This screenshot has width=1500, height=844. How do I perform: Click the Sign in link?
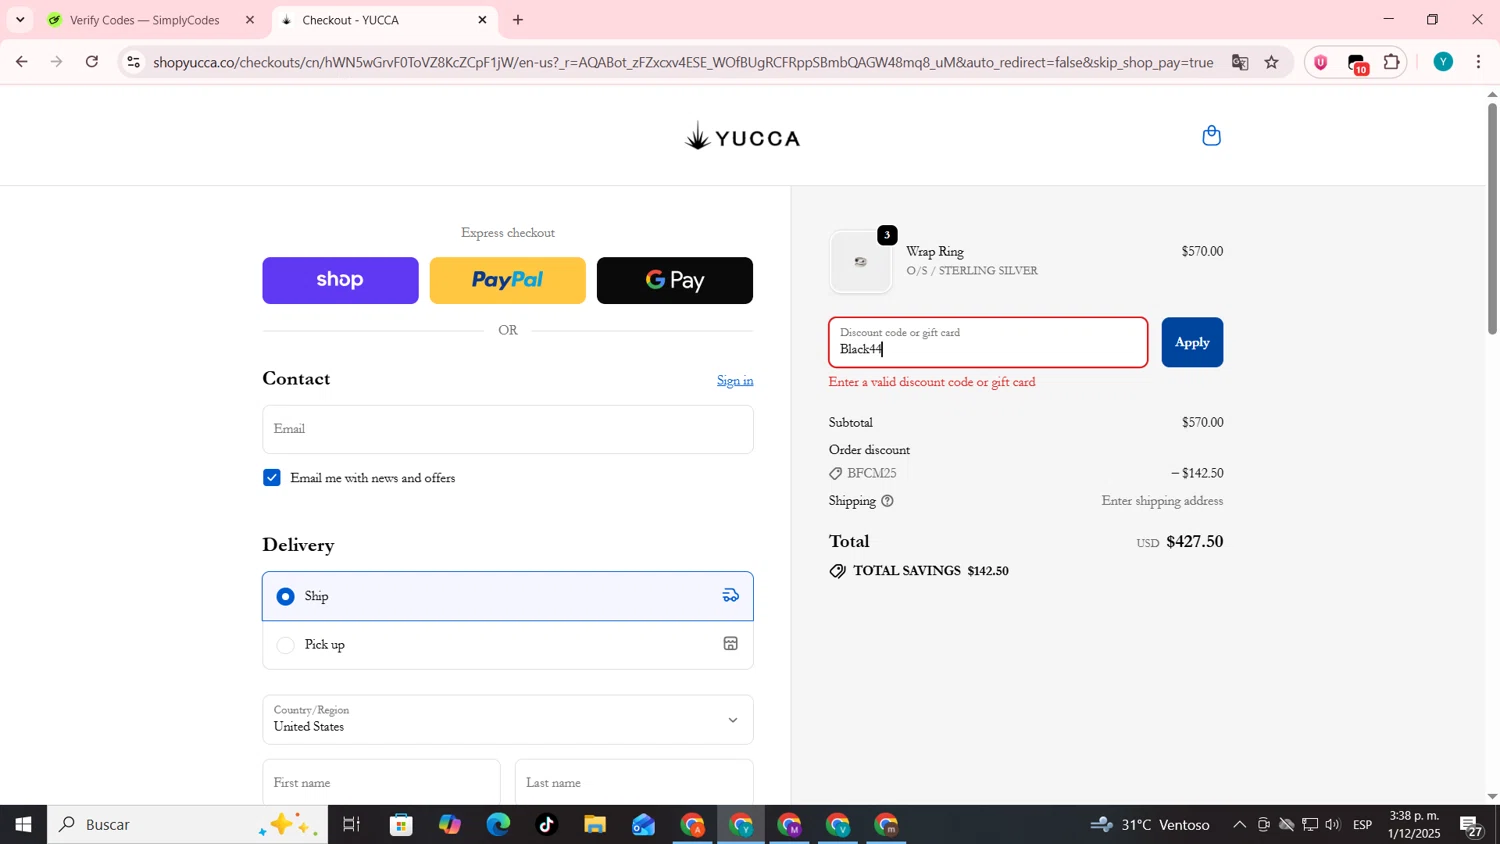click(x=735, y=381)
